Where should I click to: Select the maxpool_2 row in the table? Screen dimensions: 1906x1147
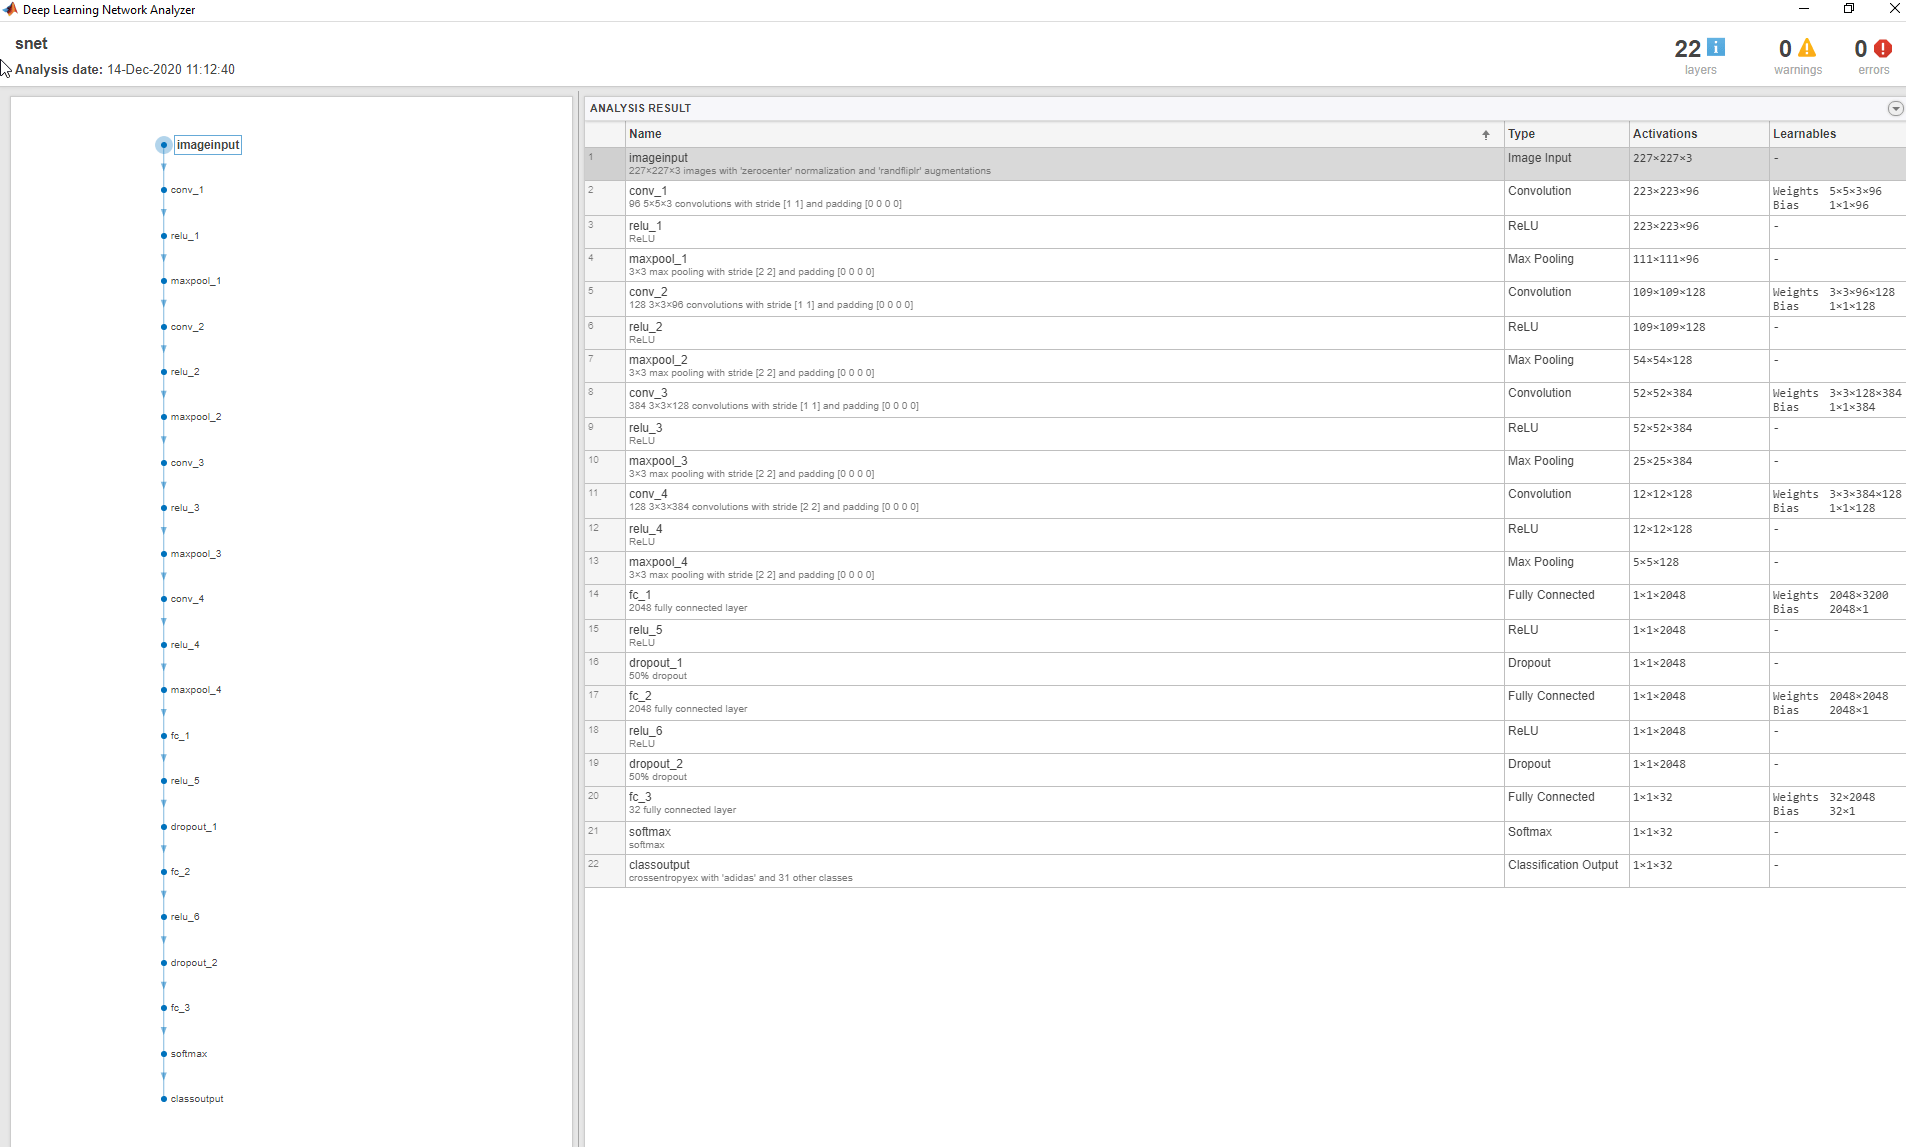click(1245, 366)
